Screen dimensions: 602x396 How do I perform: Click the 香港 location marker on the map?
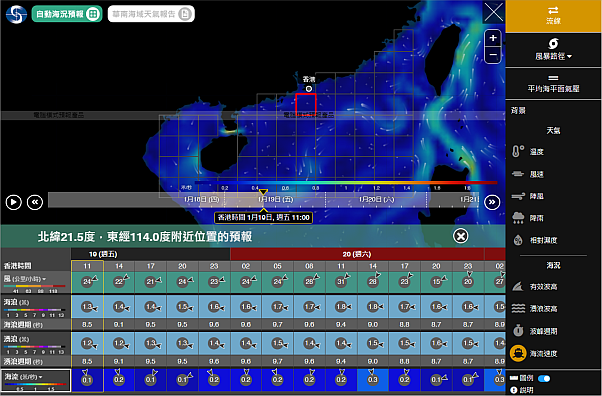(309, 89)
